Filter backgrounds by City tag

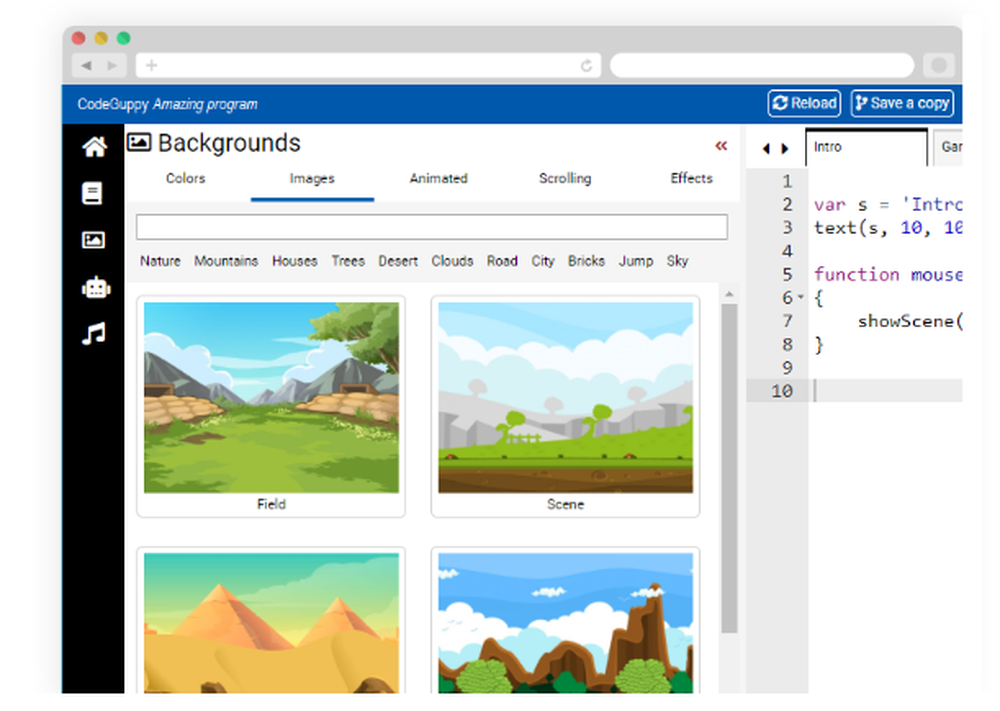543,261
